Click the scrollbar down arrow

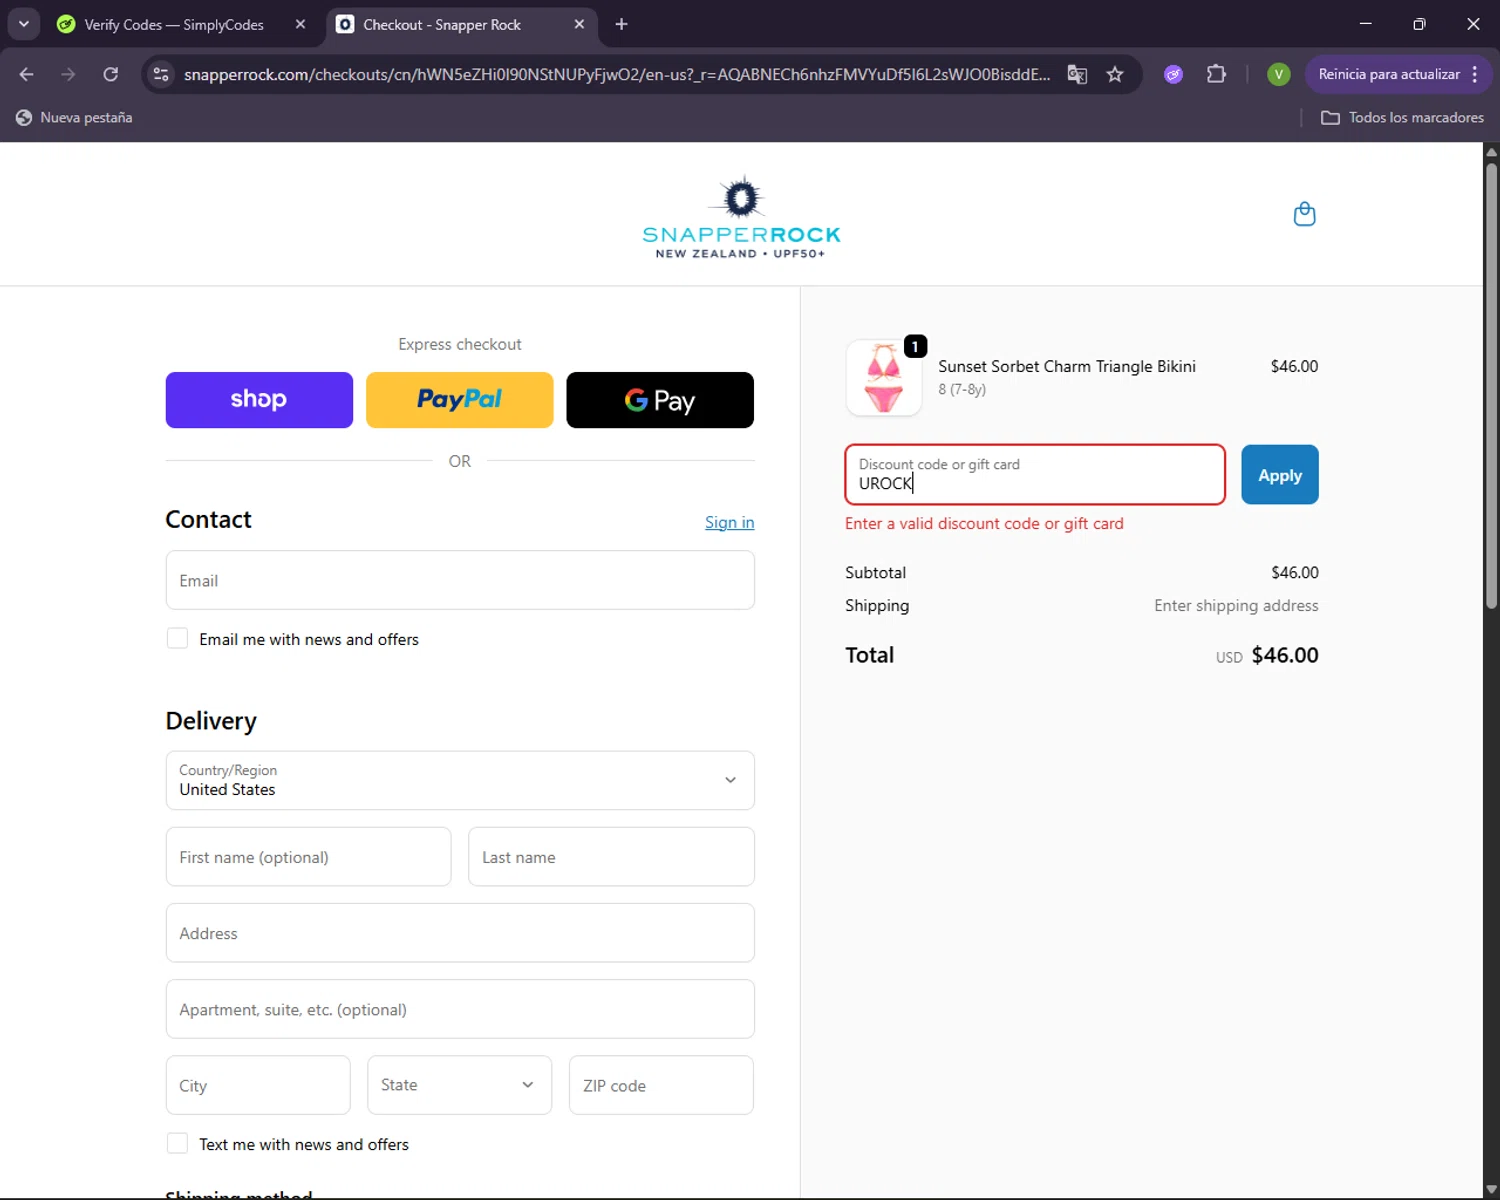point(1491,1189)
